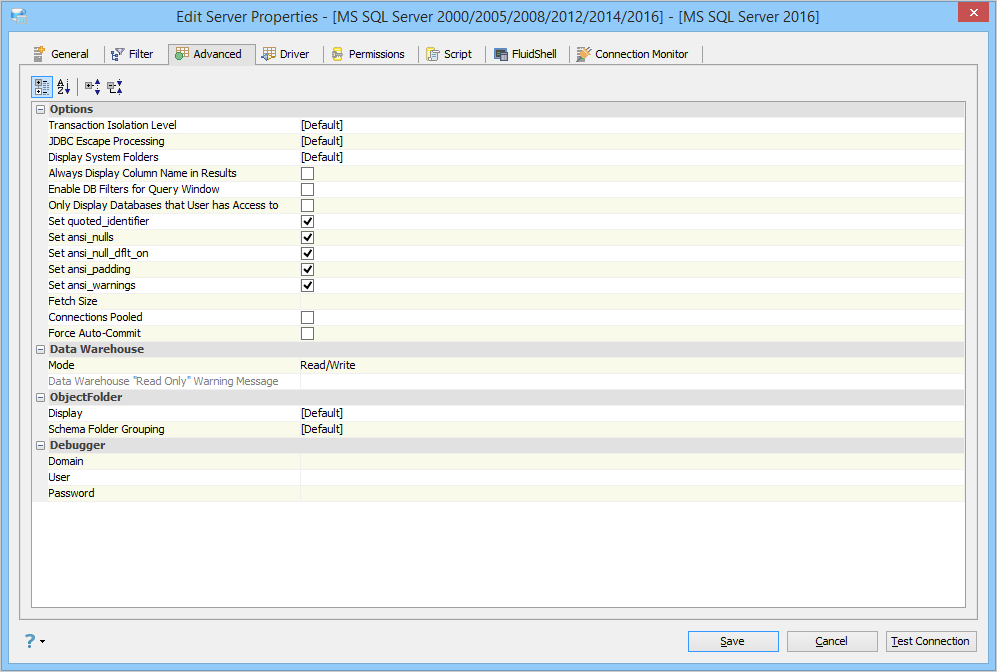Click the Collapse all categories icon

(x=115, y=87)
